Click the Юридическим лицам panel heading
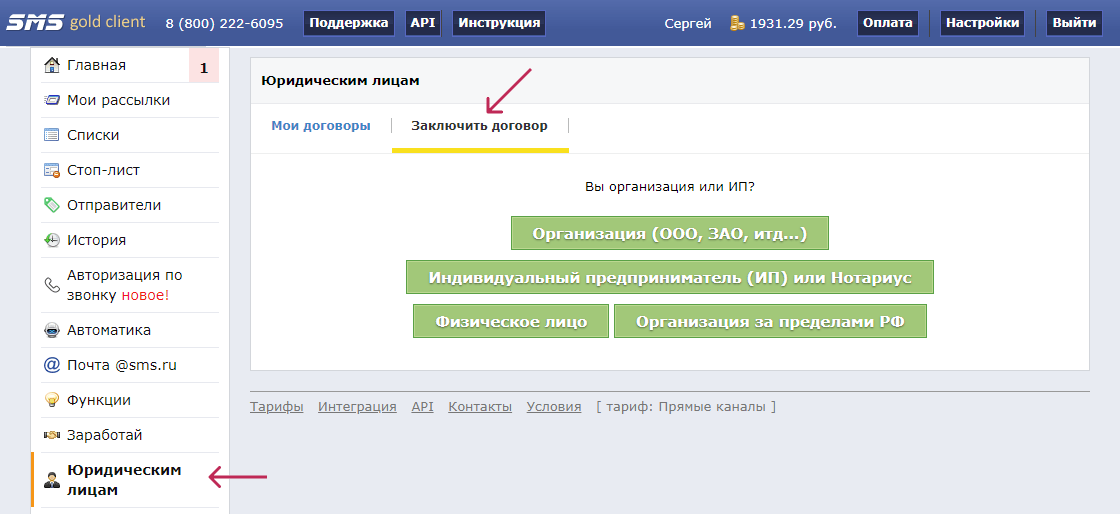Screen dimensions: 1120x514 point(340,81)
